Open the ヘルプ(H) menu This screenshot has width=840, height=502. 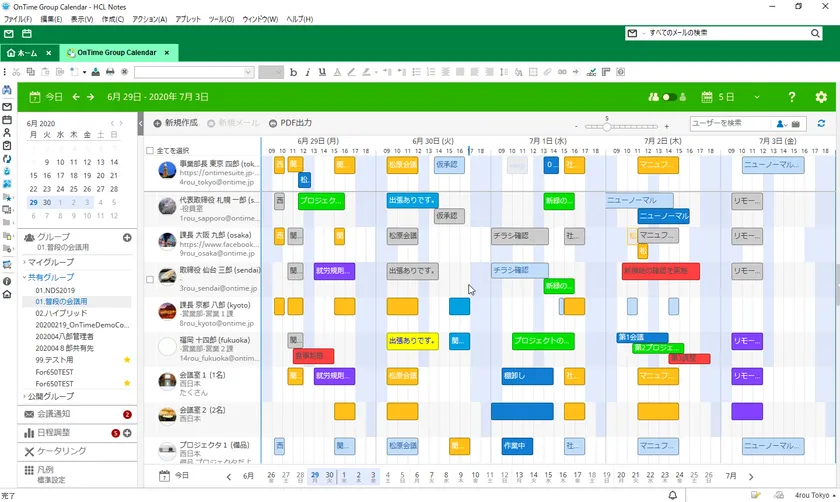[299, 19]
